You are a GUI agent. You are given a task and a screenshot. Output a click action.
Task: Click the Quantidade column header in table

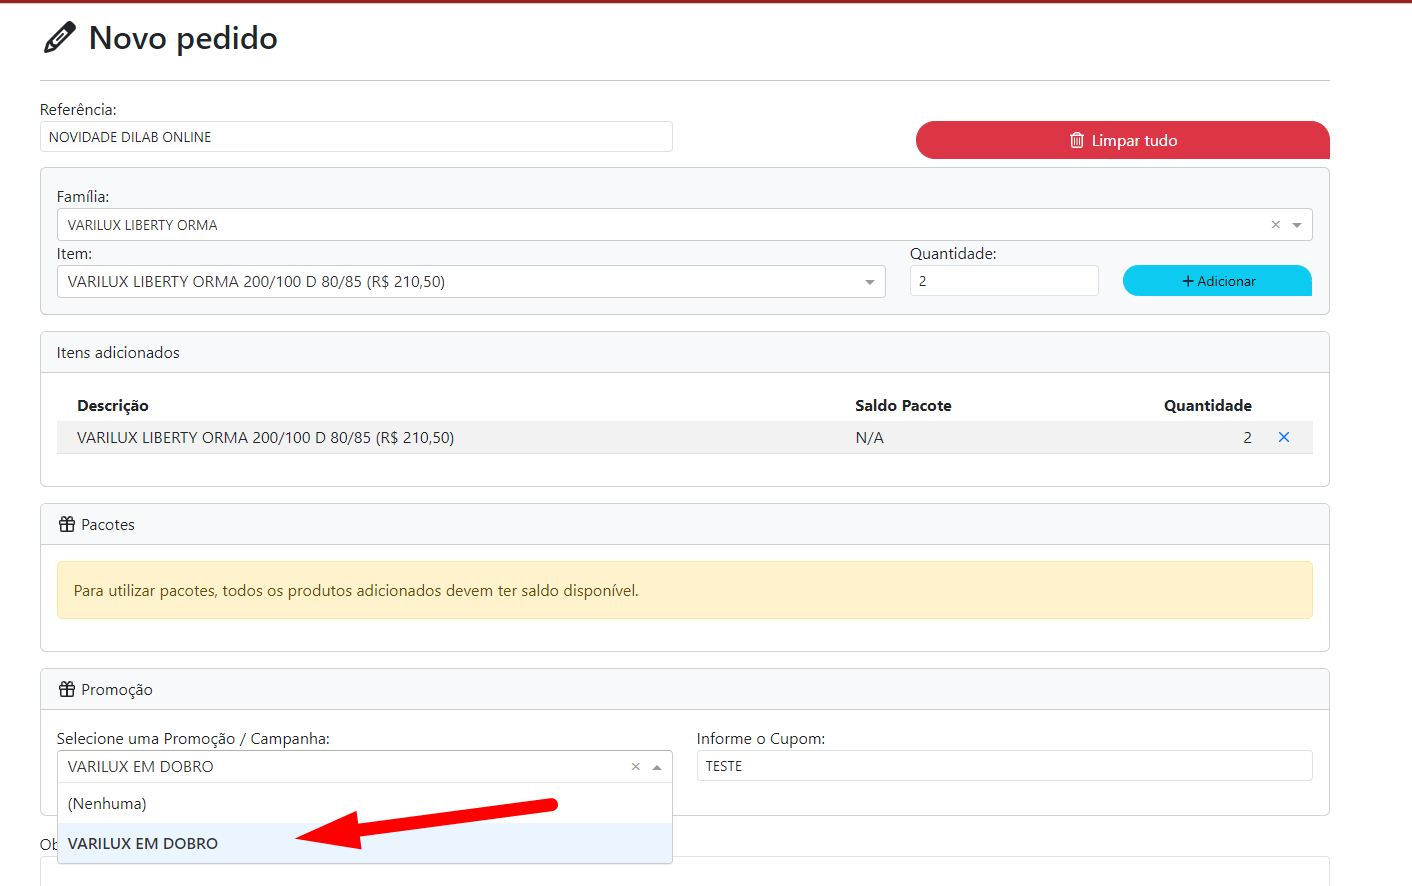[x=1207, y=405]
